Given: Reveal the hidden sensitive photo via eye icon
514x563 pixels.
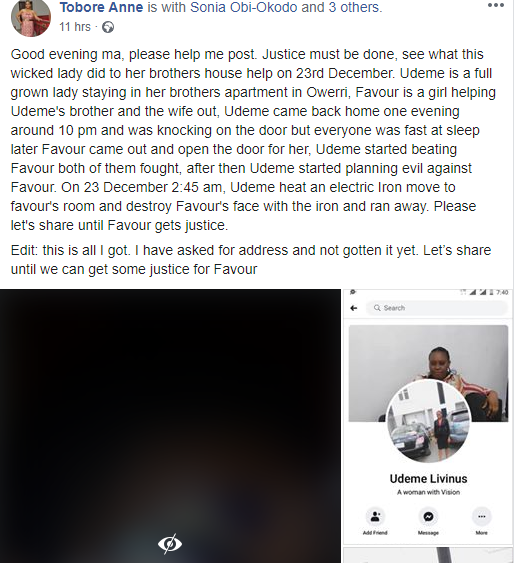Looking at the screenshot, I should pyautogui.click(x=170, y=543).
